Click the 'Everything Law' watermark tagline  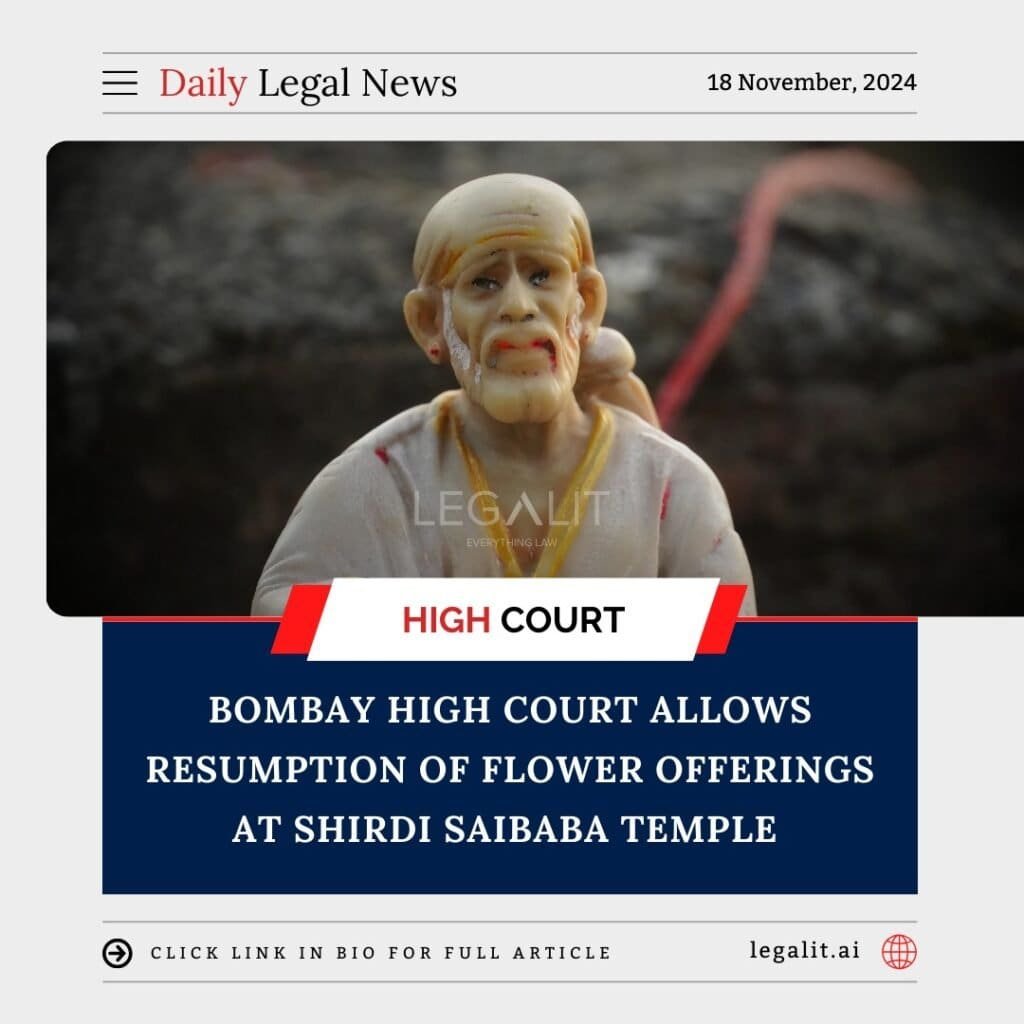coord(511,543)
